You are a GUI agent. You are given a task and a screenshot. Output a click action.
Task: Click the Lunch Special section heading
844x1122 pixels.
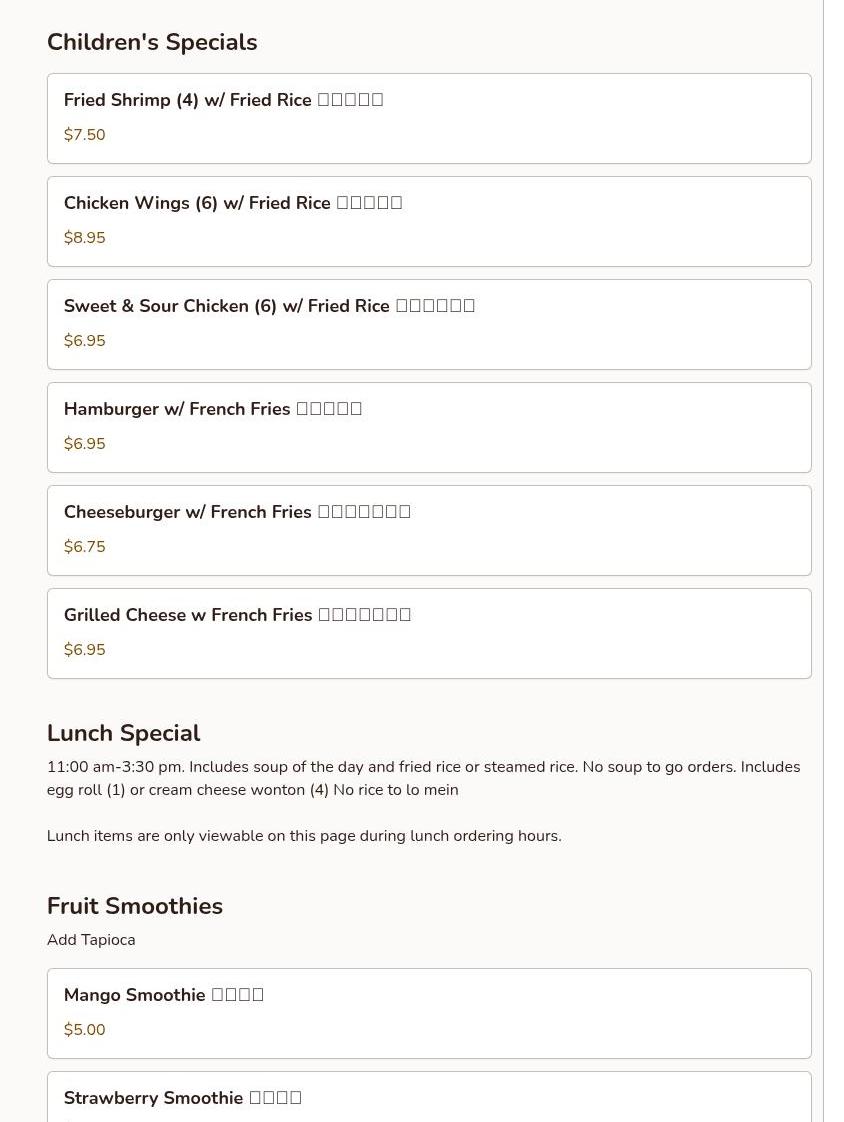pyautogui.click(x=124, y=733)
